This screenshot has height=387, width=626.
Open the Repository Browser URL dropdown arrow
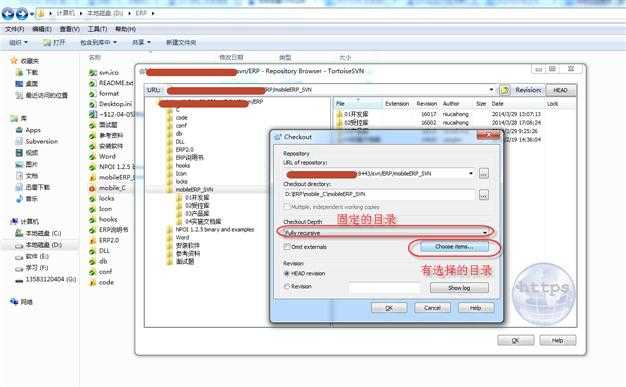(x=491, y=90)
